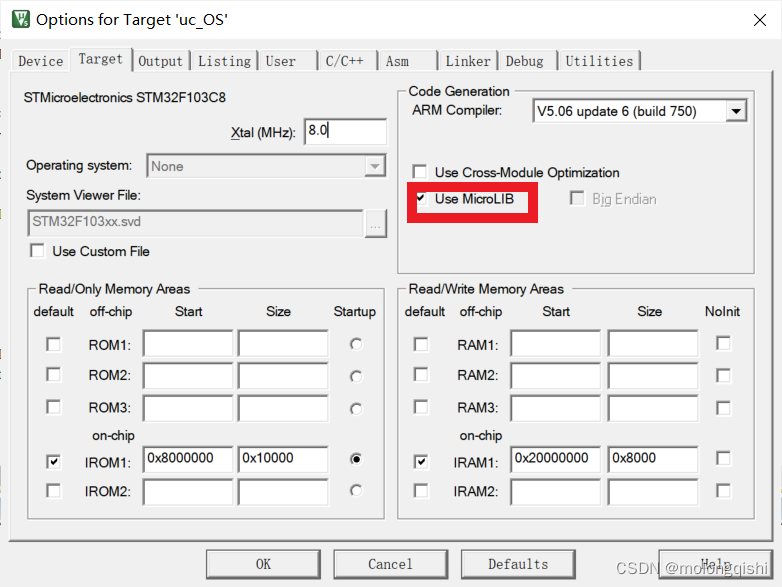
Task: Click the OK button
Action: click(x=263, y=564)
